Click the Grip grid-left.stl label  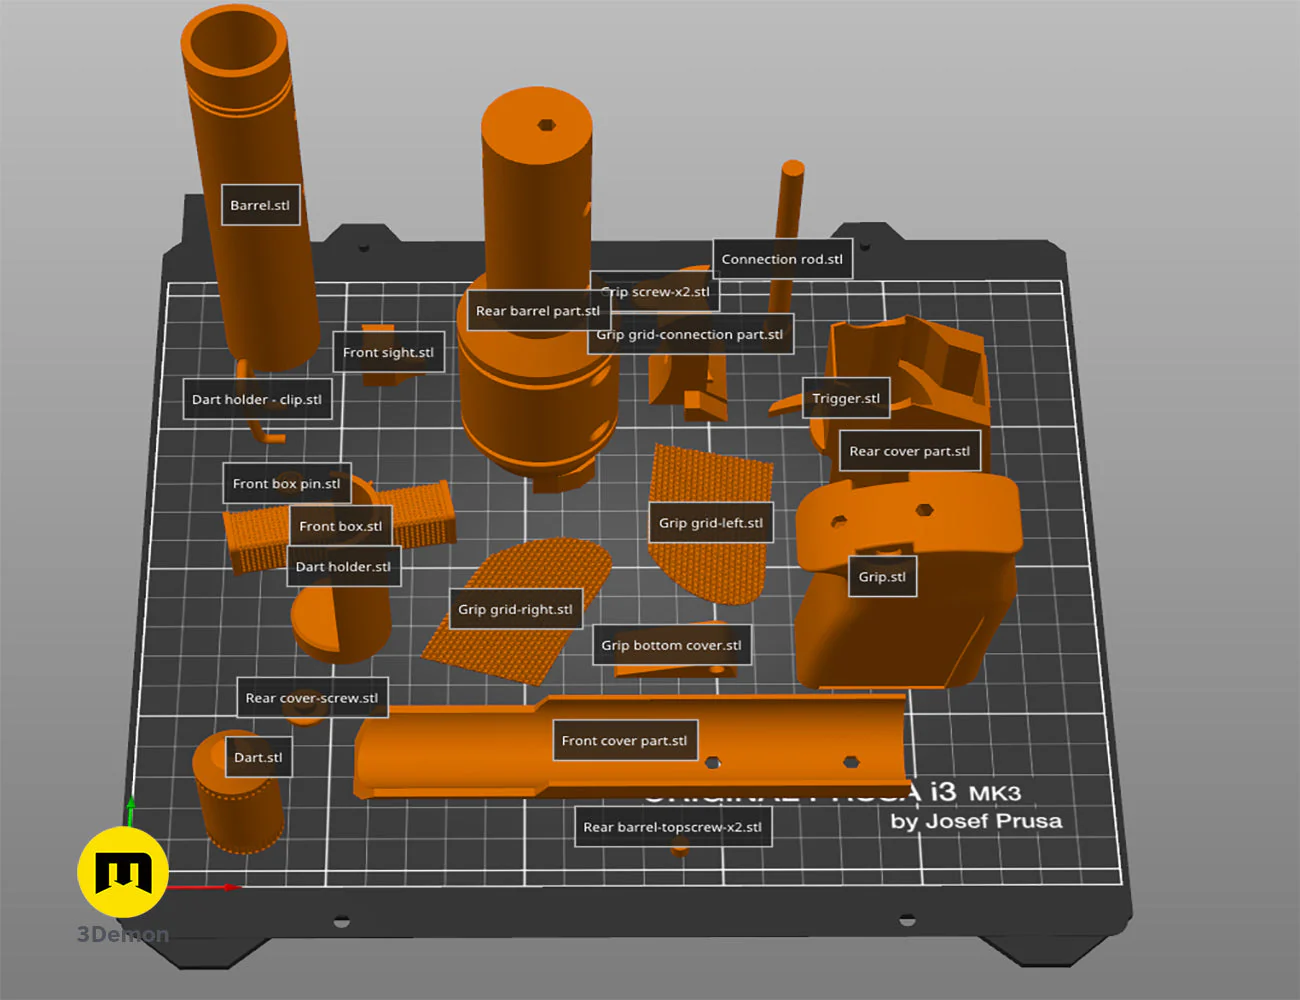pos(710,523)
